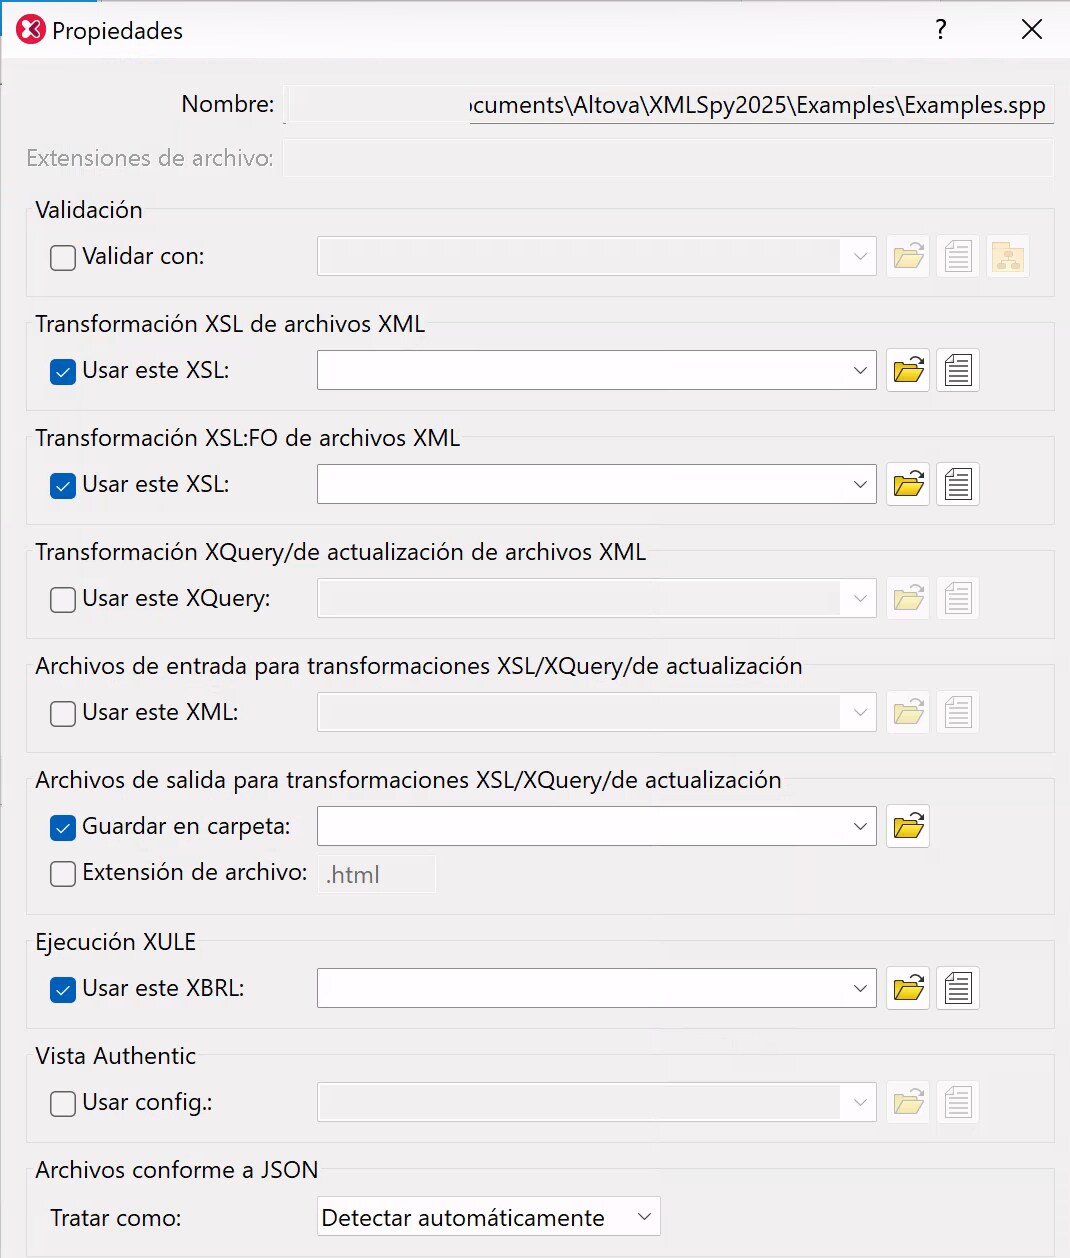The height and width of the screenshot is (1258, 1070).
Task: Open XSL file editor icon in XSL transformation
Action: tap(958, 371)
